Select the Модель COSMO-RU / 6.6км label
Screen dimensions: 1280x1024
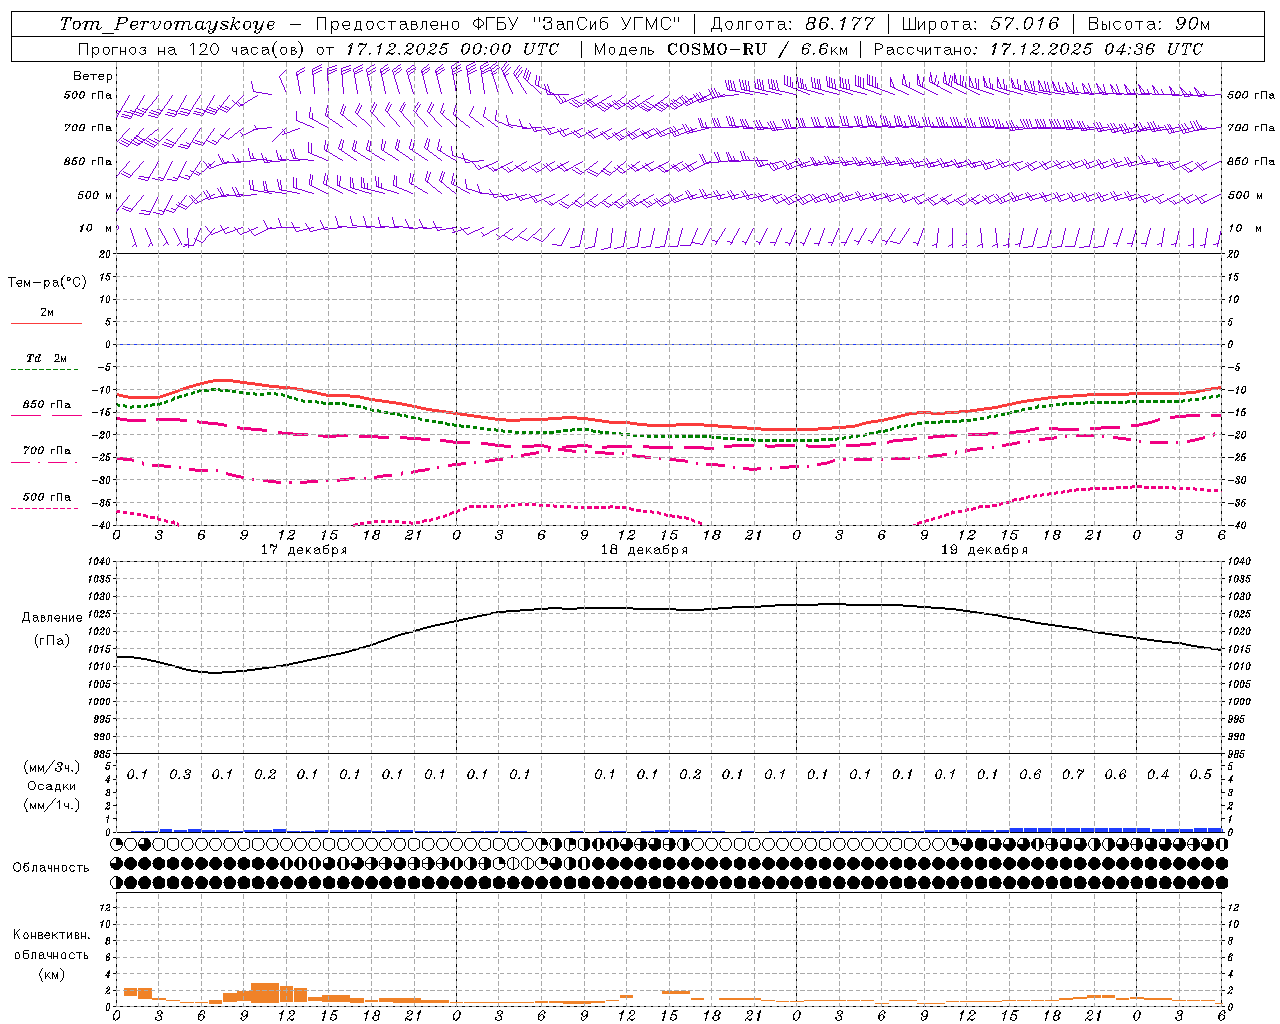(720, 49)
